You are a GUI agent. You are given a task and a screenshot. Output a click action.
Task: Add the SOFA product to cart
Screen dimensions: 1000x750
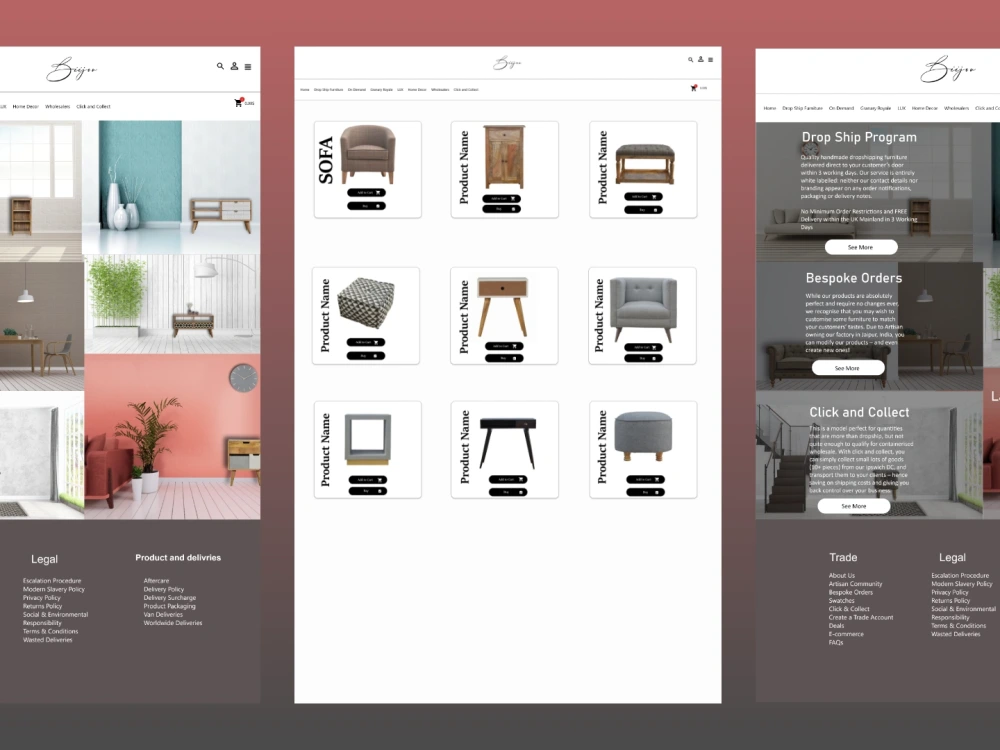367,191
